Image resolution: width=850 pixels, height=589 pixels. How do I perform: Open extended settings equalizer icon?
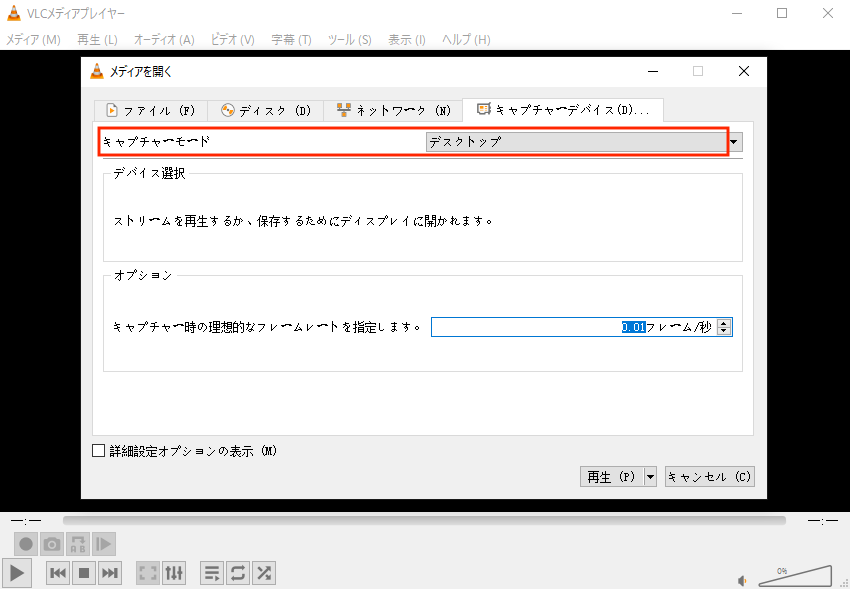pos(174,573)
